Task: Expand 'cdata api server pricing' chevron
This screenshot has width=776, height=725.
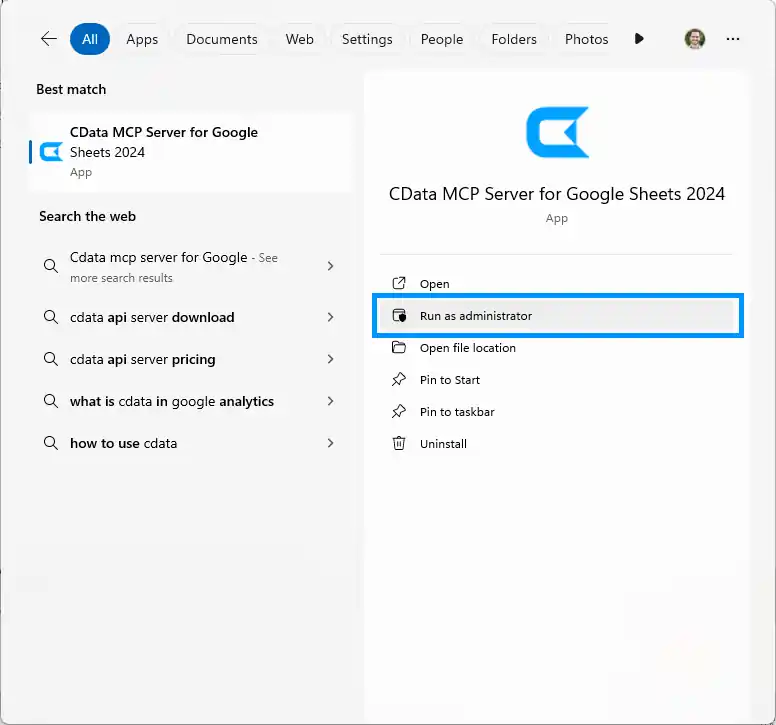Action: click(331, 359)
